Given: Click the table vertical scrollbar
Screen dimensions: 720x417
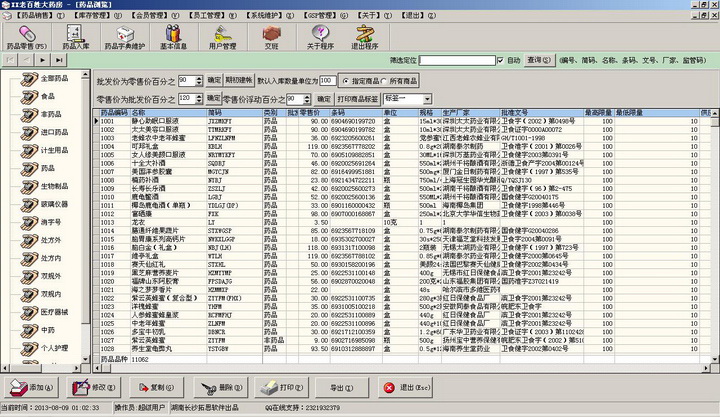Looking at the screenshot, I should click(714, 236).
